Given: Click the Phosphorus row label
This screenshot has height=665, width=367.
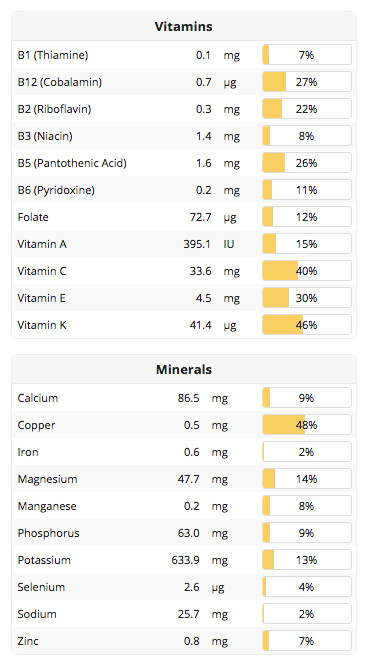Looking at the screenshot, I should point(48,533).
